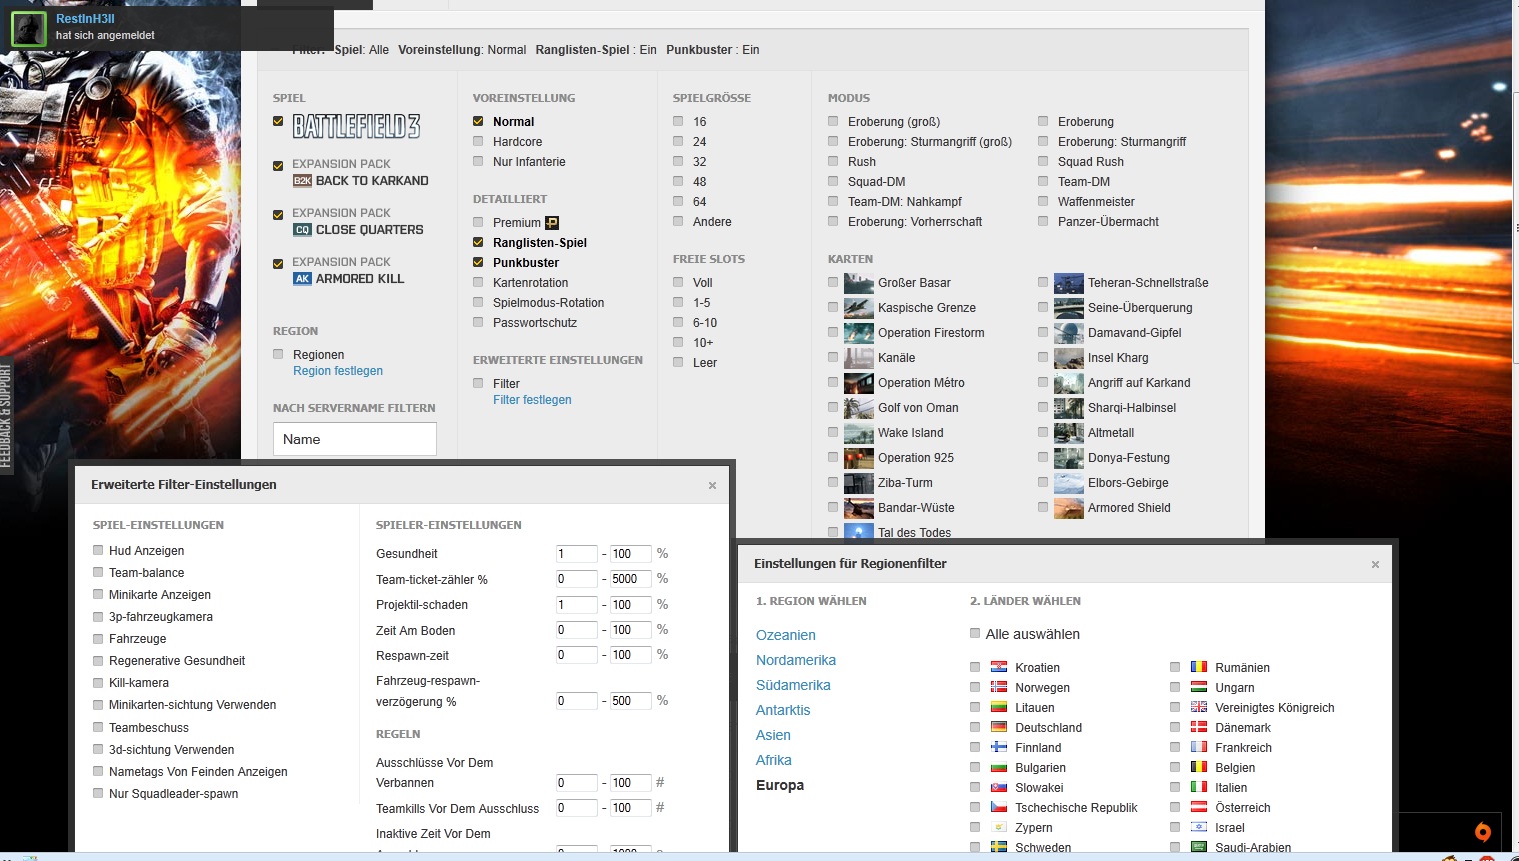Open the Region festlegen link

[x=338, y=371]
